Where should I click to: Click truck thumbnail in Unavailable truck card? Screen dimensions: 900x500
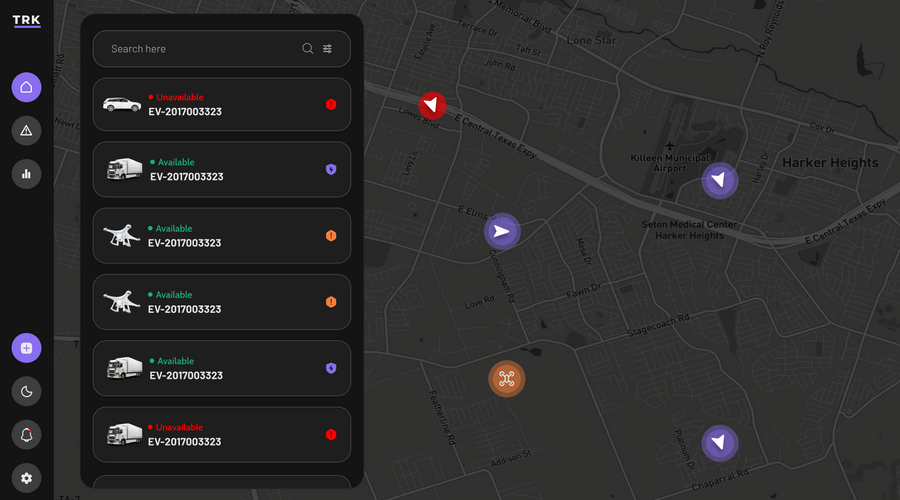(125, 435)
